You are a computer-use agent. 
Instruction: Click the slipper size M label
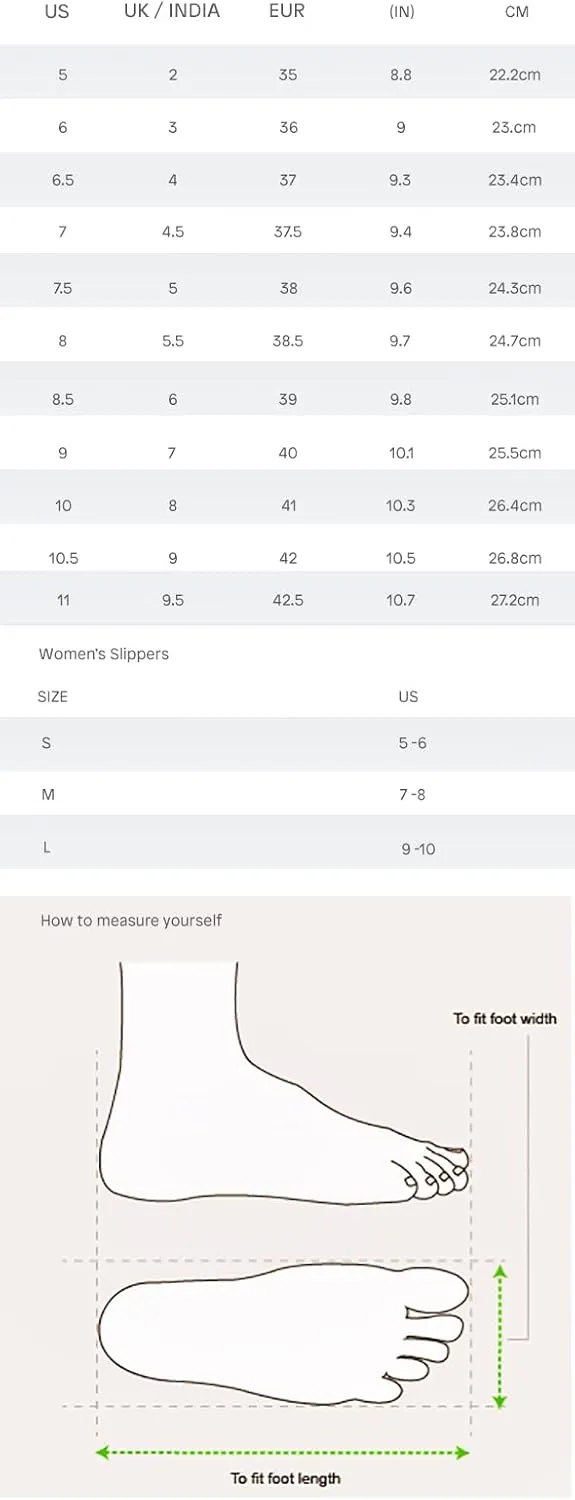pyautogui.click(x=48, y=795)
